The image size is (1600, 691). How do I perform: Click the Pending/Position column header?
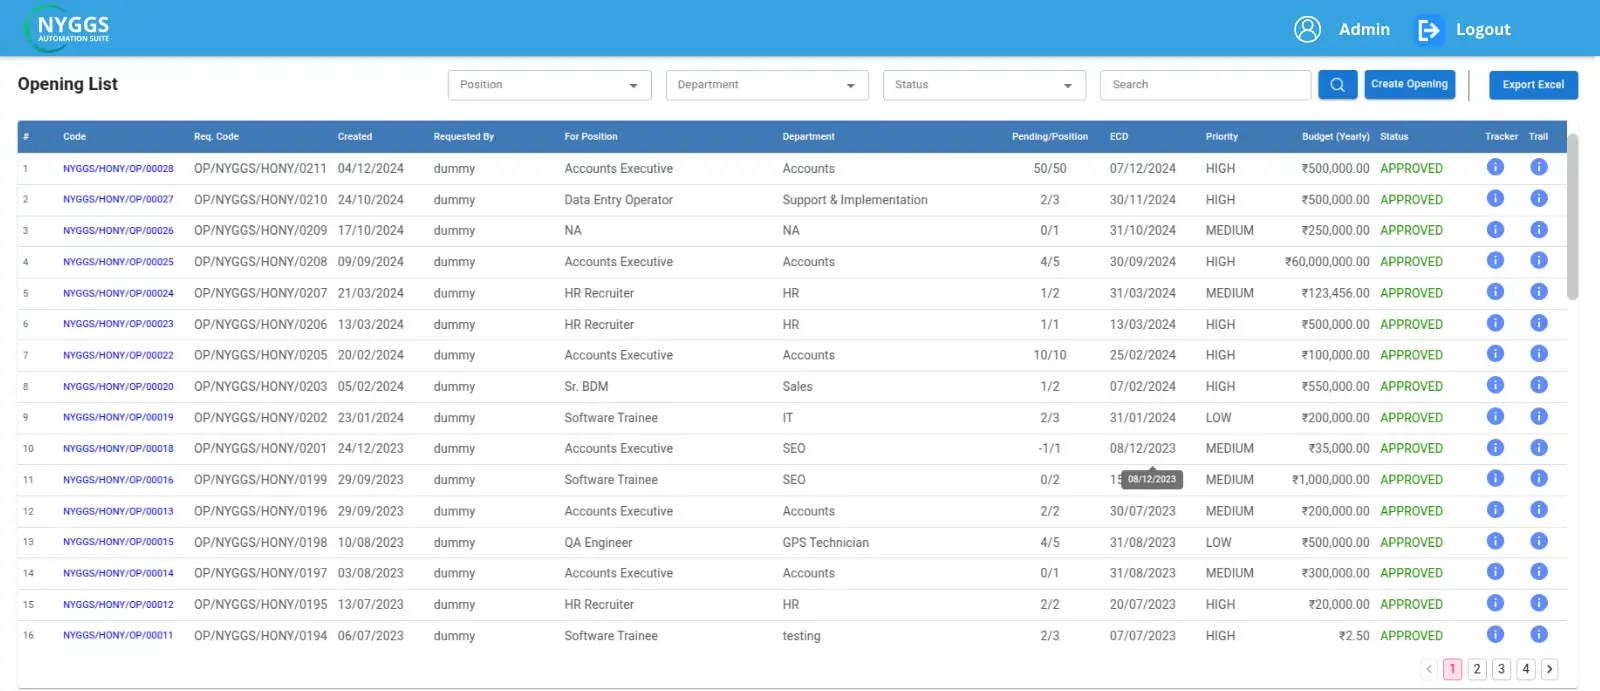(x=1050, y=137)
